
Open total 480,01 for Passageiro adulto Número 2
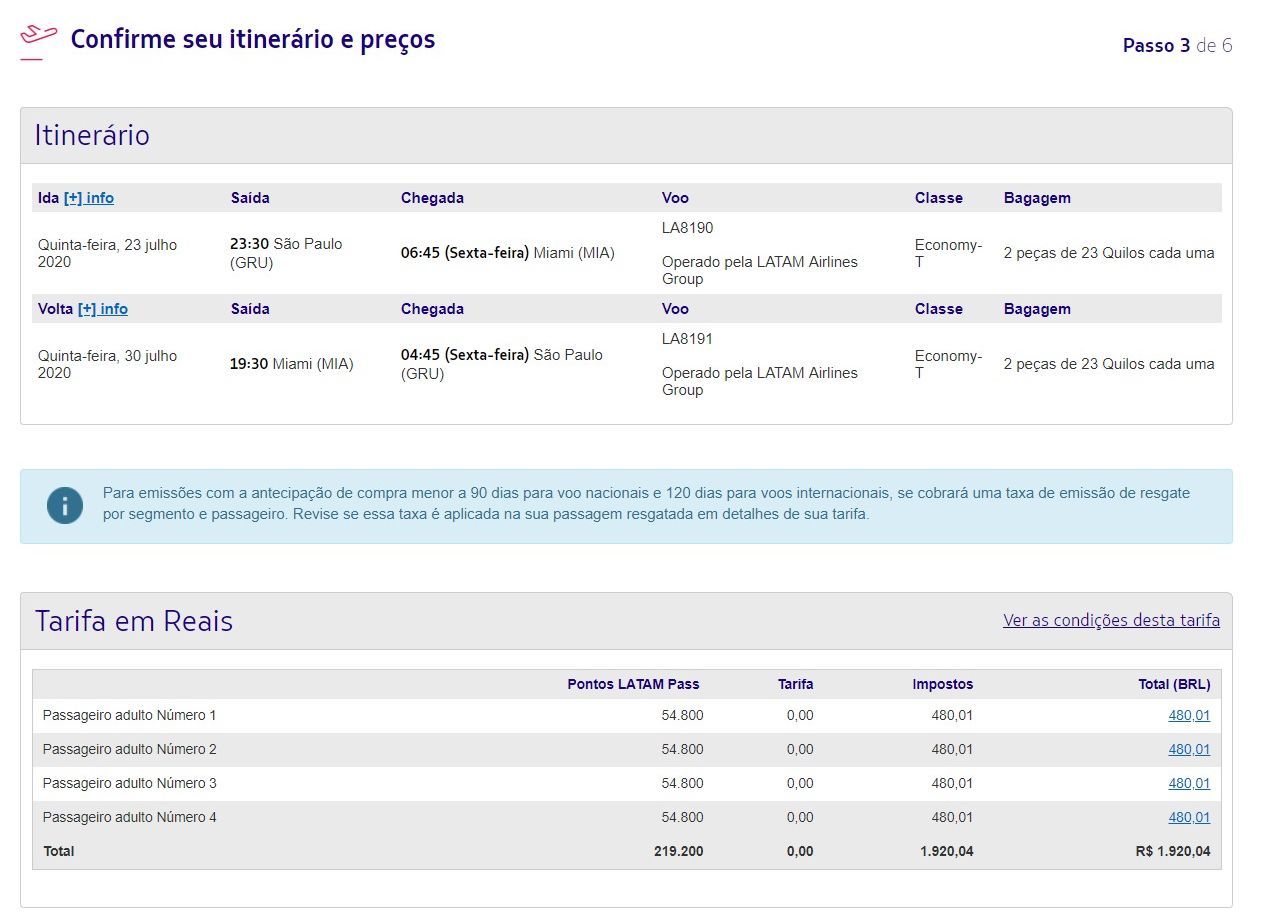[x=1189, y=749]
